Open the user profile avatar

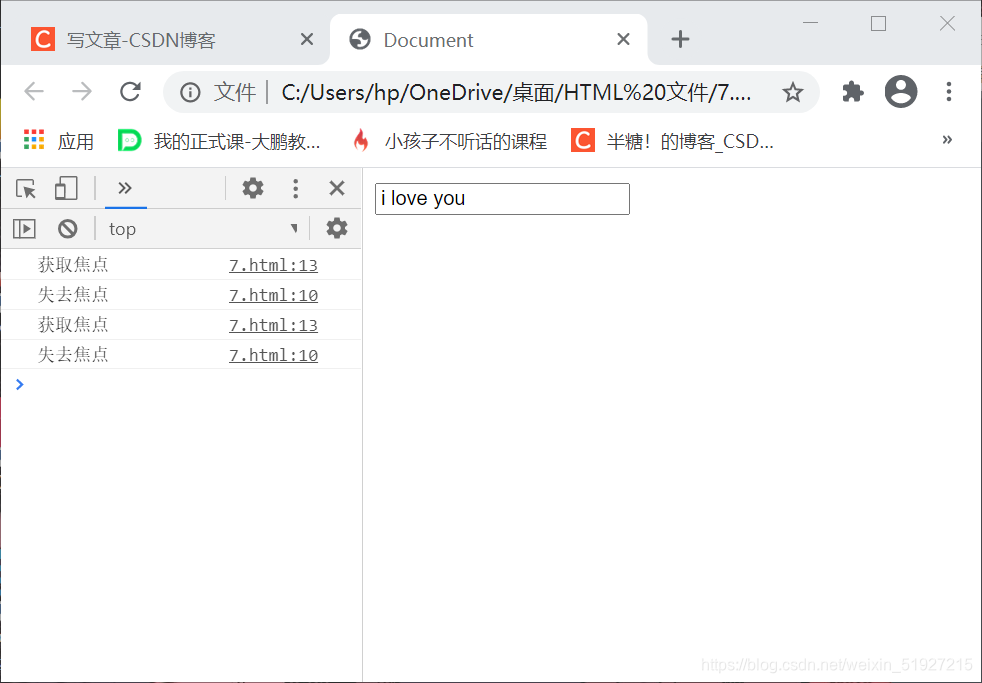coord(901,91)
